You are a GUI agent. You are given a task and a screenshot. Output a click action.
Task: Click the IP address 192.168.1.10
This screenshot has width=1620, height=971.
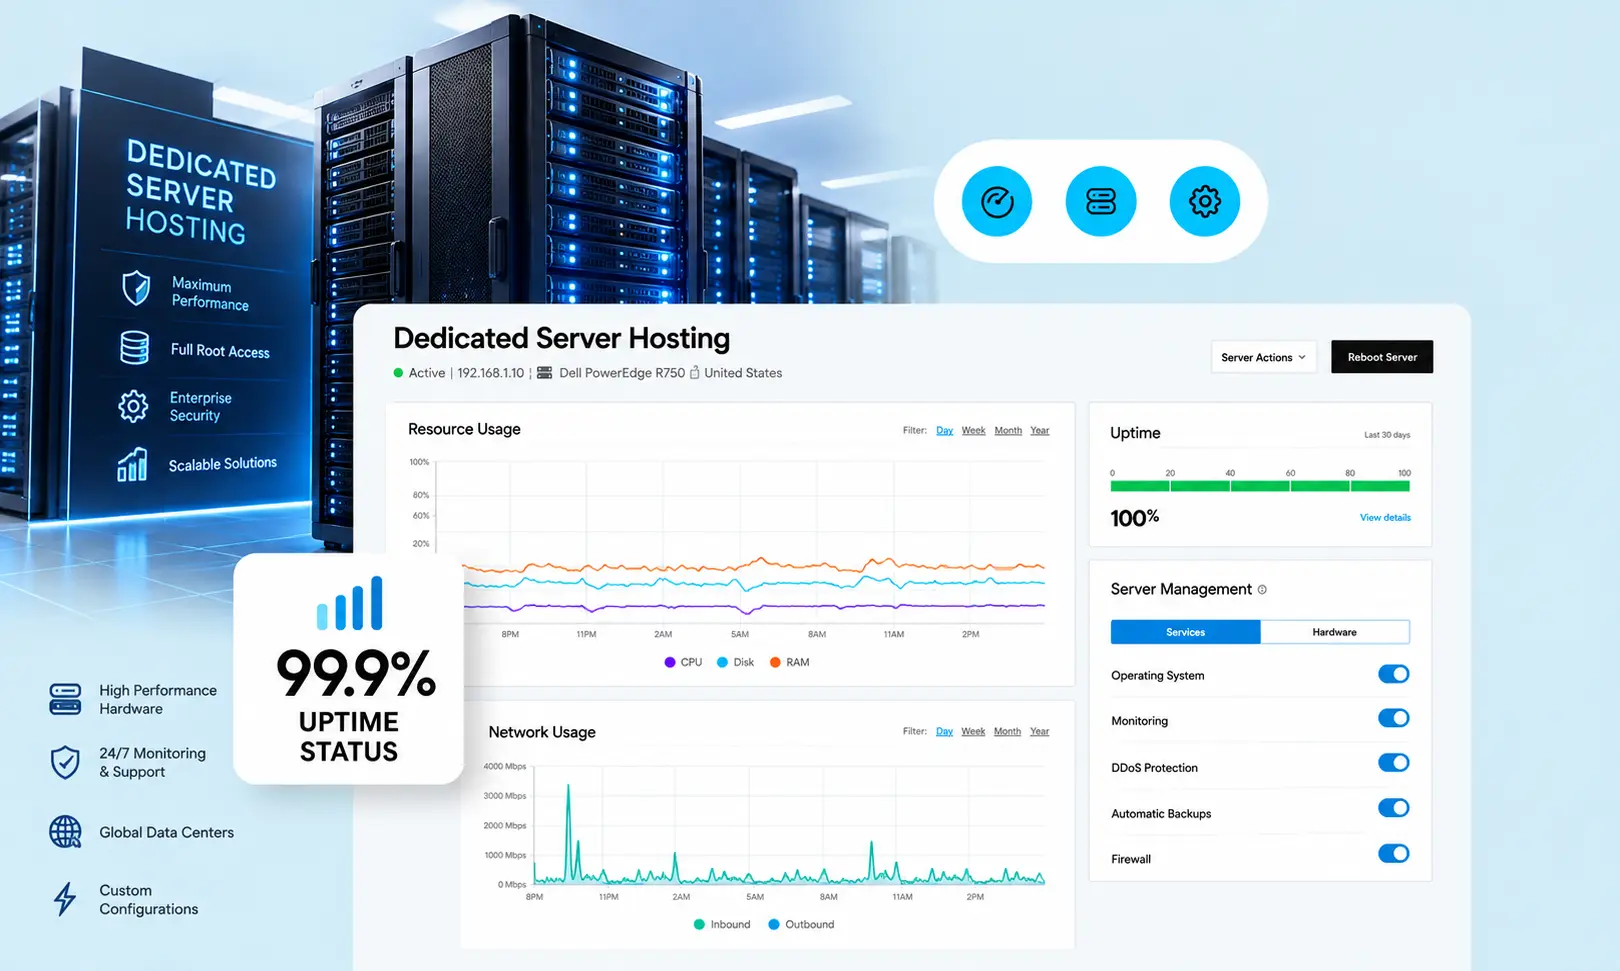(491, 373)
